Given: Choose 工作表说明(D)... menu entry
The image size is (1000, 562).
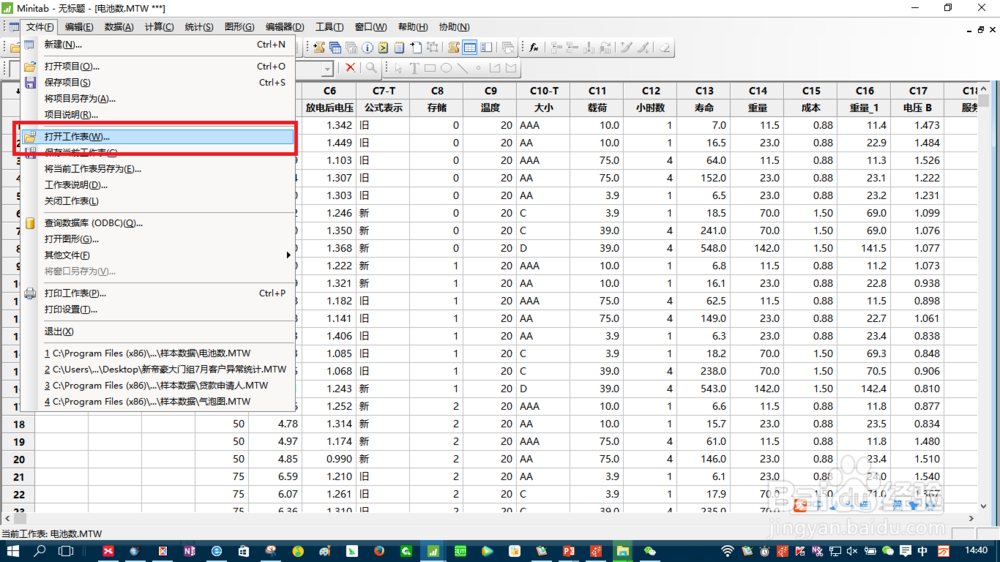Looking at the screenshot, I should point(158,185).
